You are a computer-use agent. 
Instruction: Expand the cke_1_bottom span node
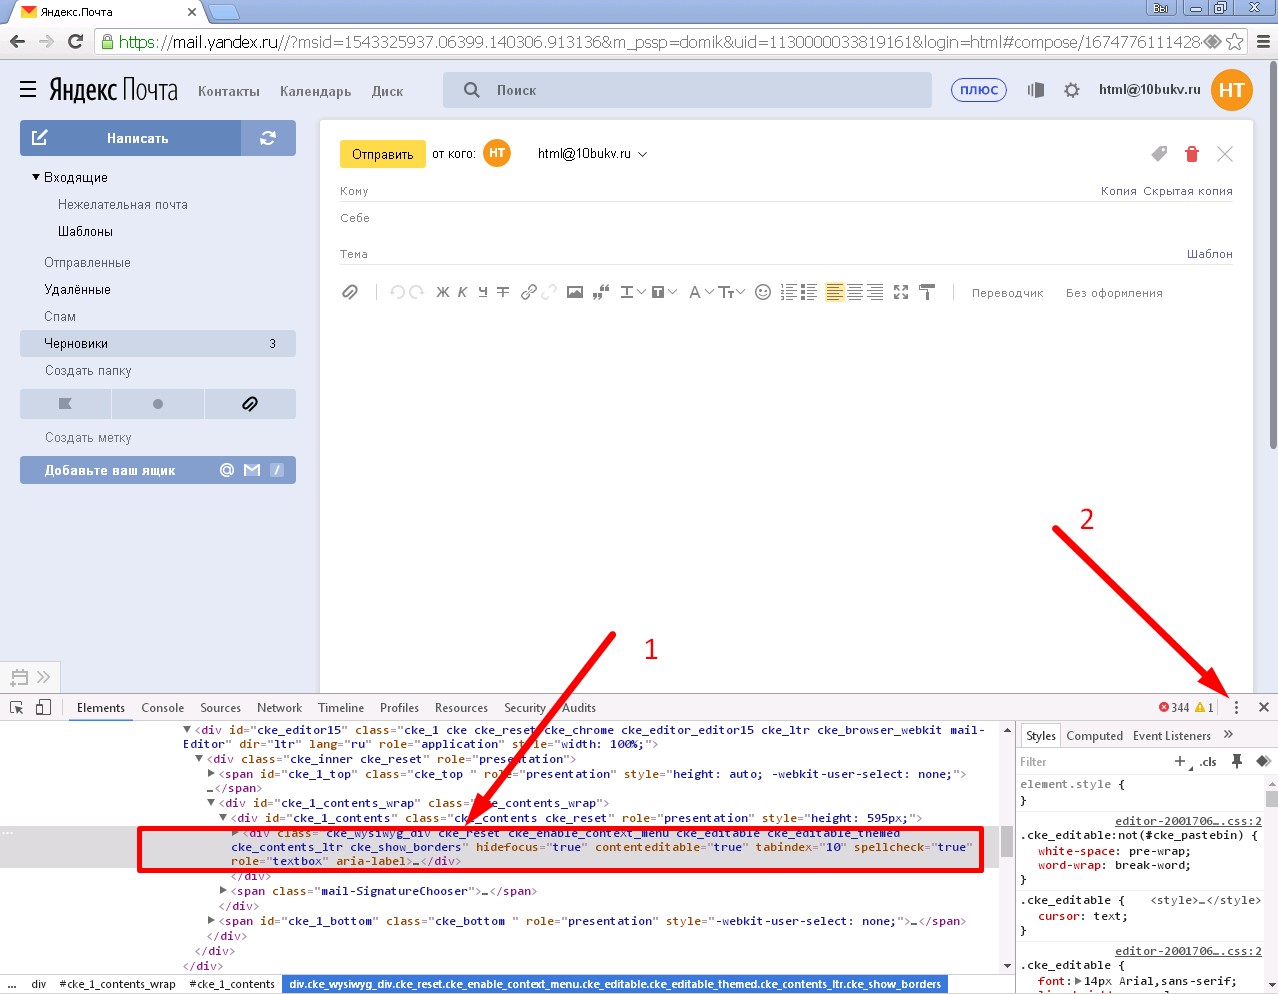pyautogui.click(x=211, y=920)
